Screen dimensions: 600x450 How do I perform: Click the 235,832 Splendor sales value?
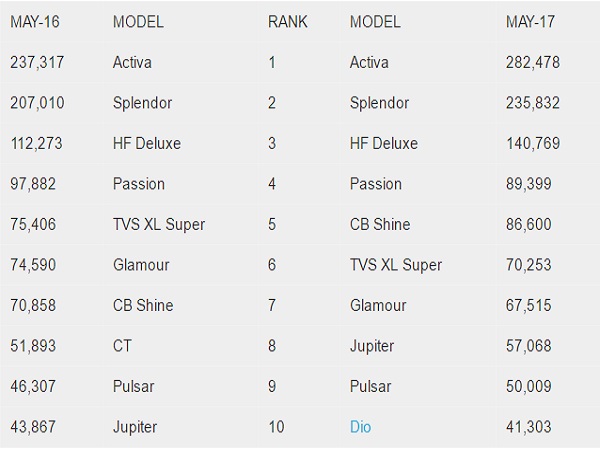coord(533,103)
